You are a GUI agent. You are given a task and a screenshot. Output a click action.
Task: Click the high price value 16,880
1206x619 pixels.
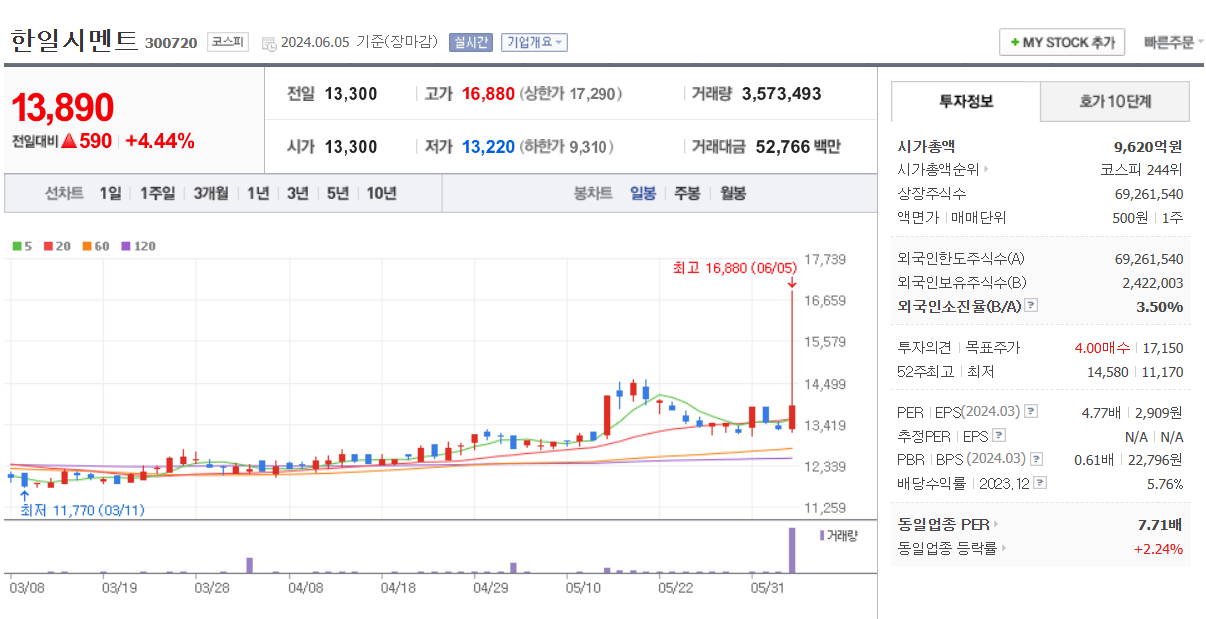(x=488, y=93)
